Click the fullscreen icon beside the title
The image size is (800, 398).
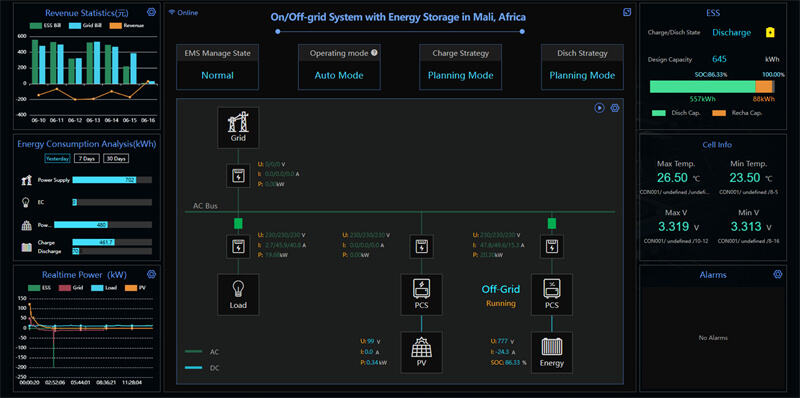pos(627,12)
